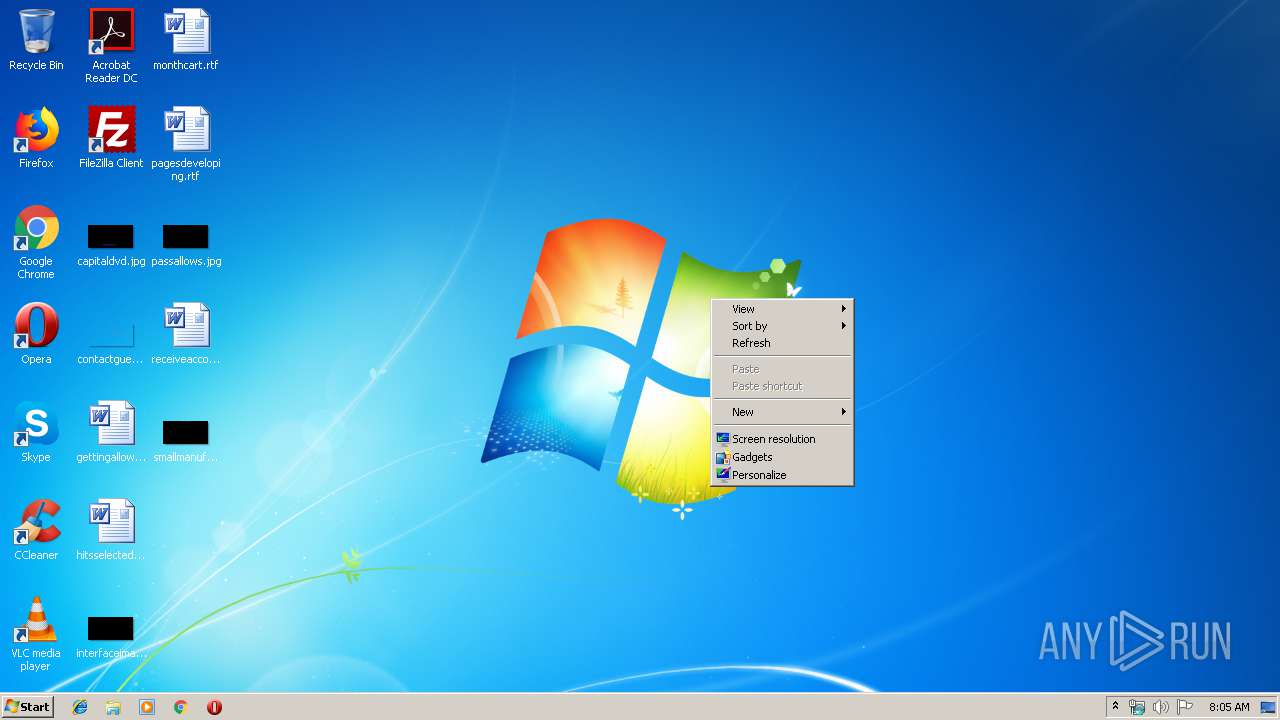Select the receiveacco... document icon

(x=186, y=335)
